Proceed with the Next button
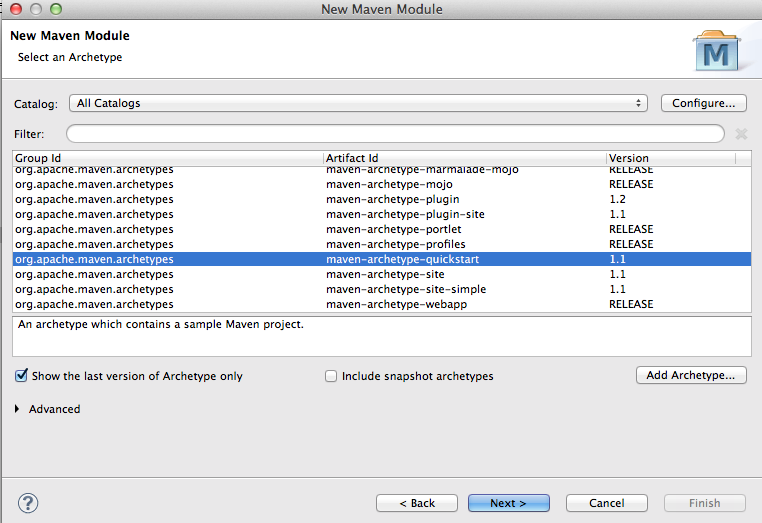 tap(508, 503)
